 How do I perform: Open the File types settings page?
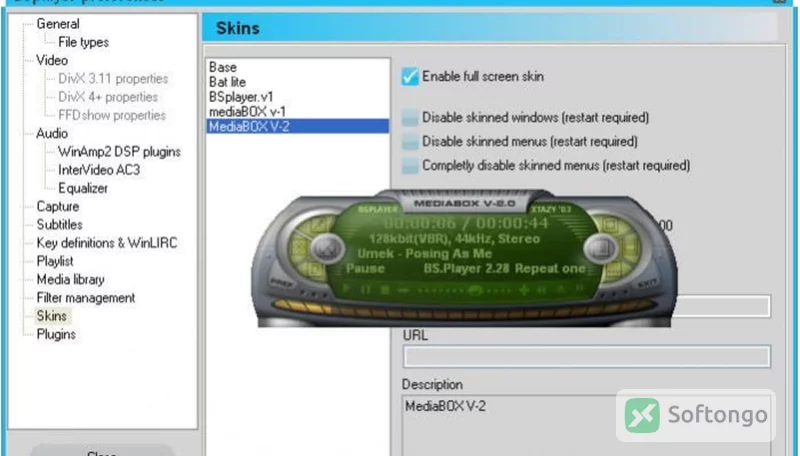click(x=83, y=42)
